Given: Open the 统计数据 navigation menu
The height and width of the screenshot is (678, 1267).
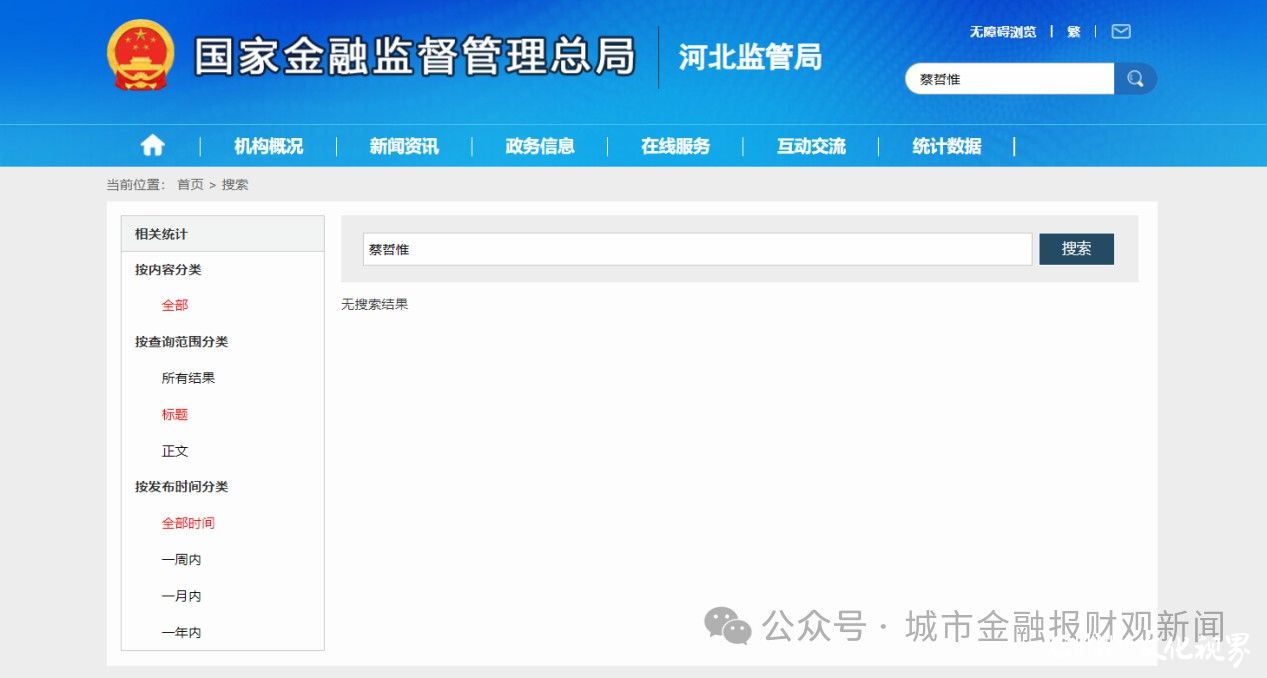Looking at the screenshot, I should (945, 145).
